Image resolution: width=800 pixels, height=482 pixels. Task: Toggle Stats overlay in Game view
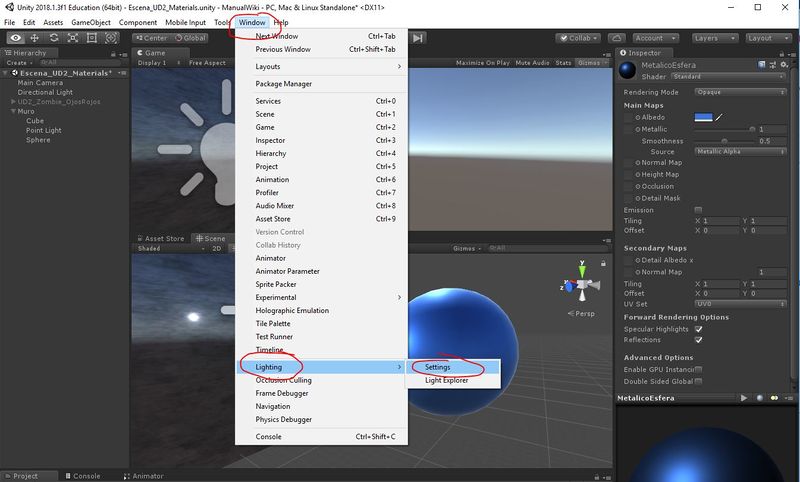click(563, 63)
